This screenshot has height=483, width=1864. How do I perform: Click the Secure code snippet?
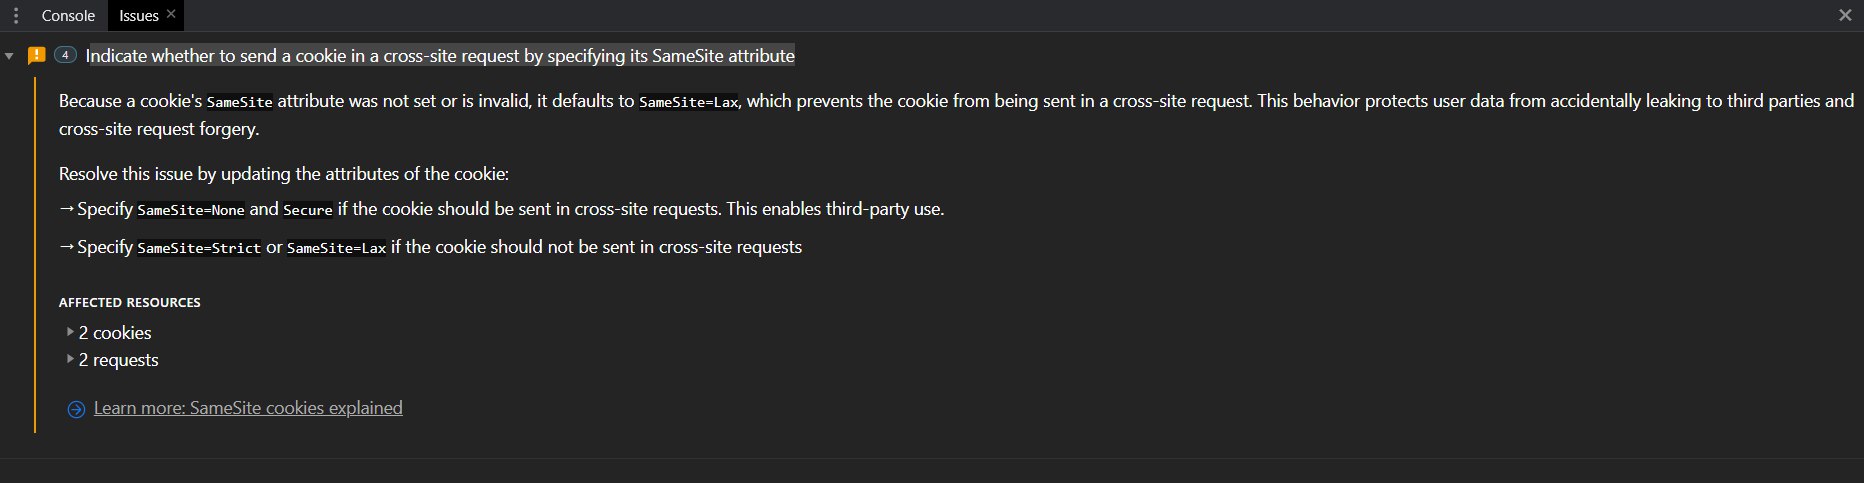point(308,210)
